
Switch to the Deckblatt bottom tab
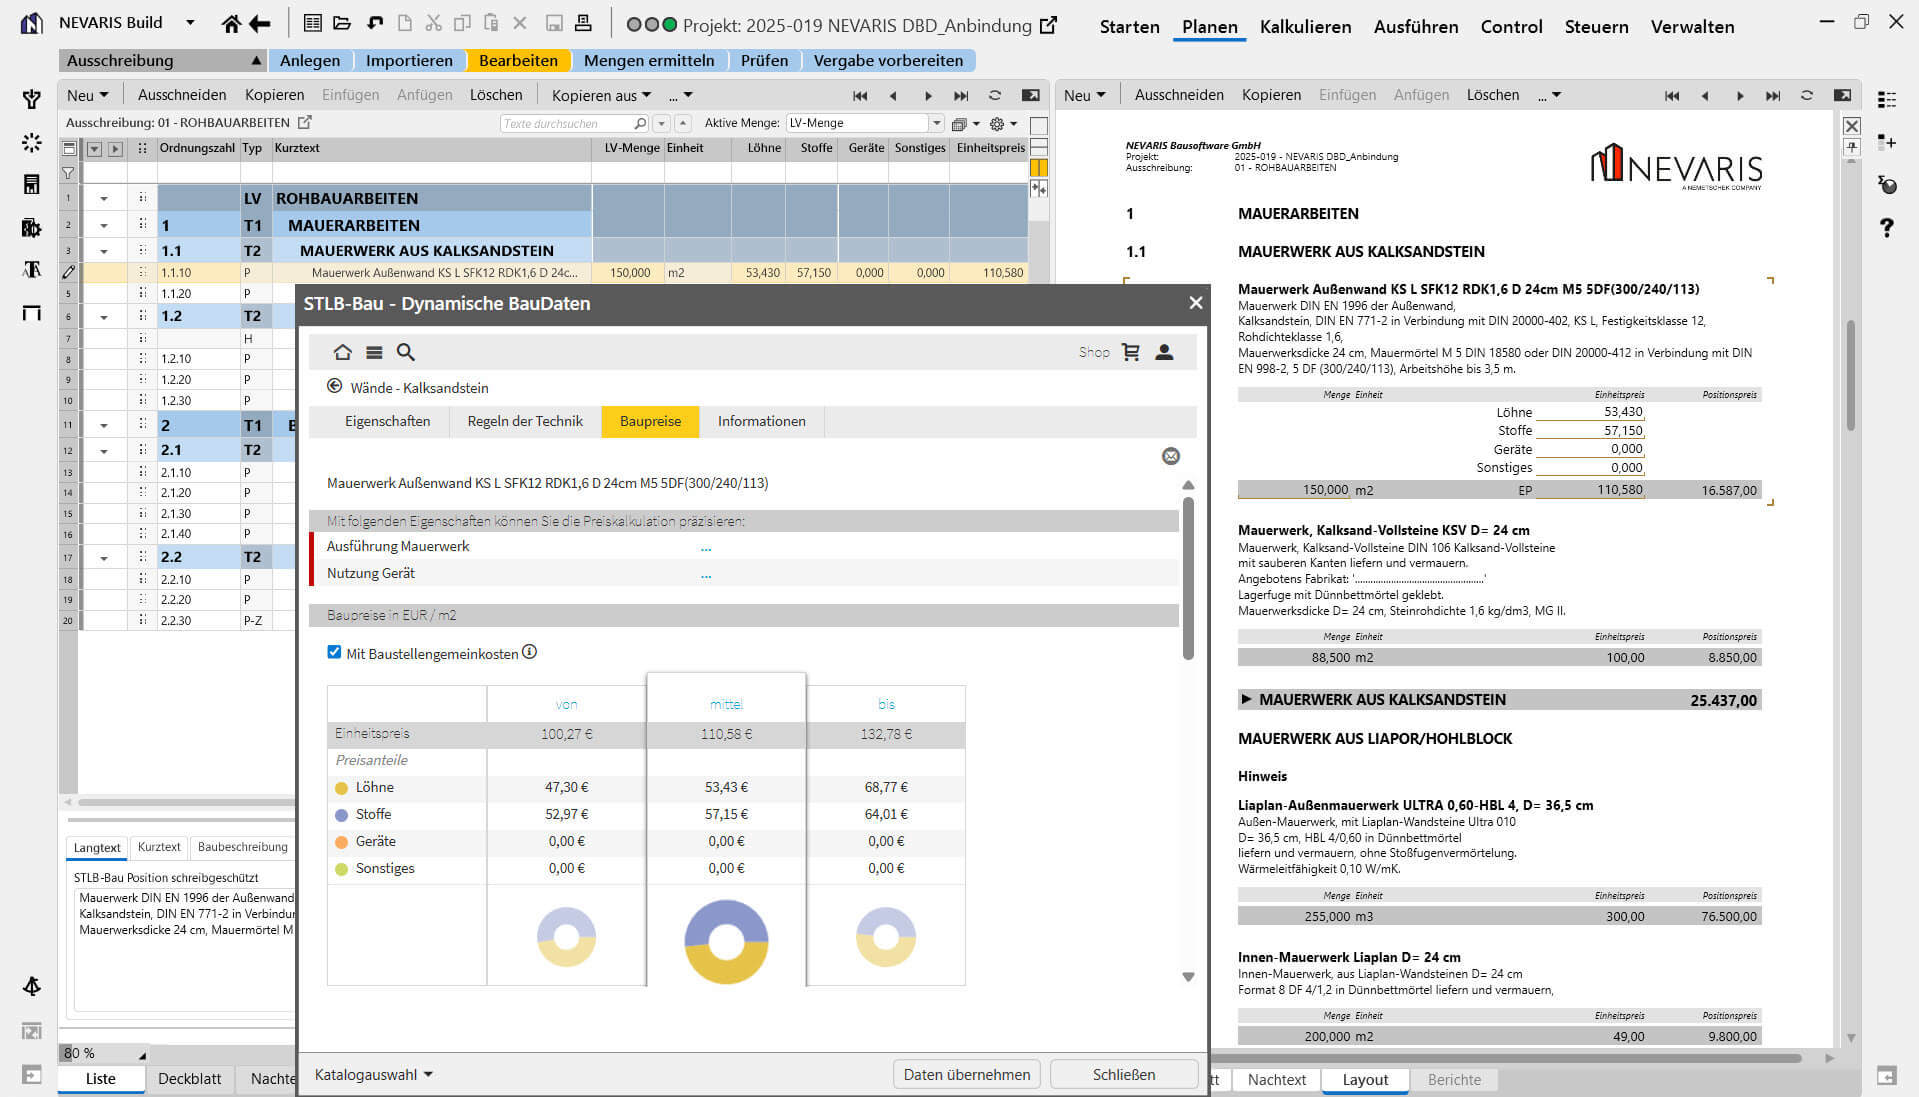(x=189, y=1078)
